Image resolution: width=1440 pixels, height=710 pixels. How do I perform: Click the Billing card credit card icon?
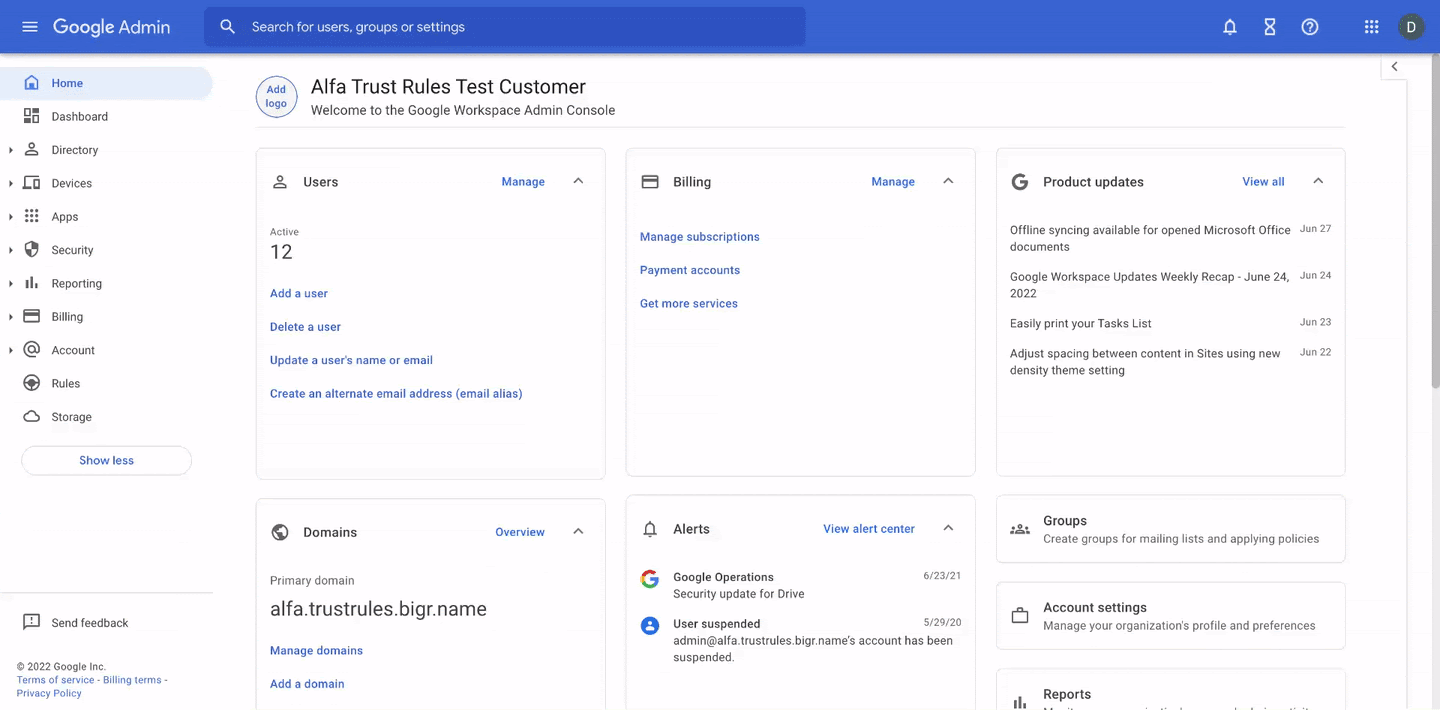click(650, 182)
